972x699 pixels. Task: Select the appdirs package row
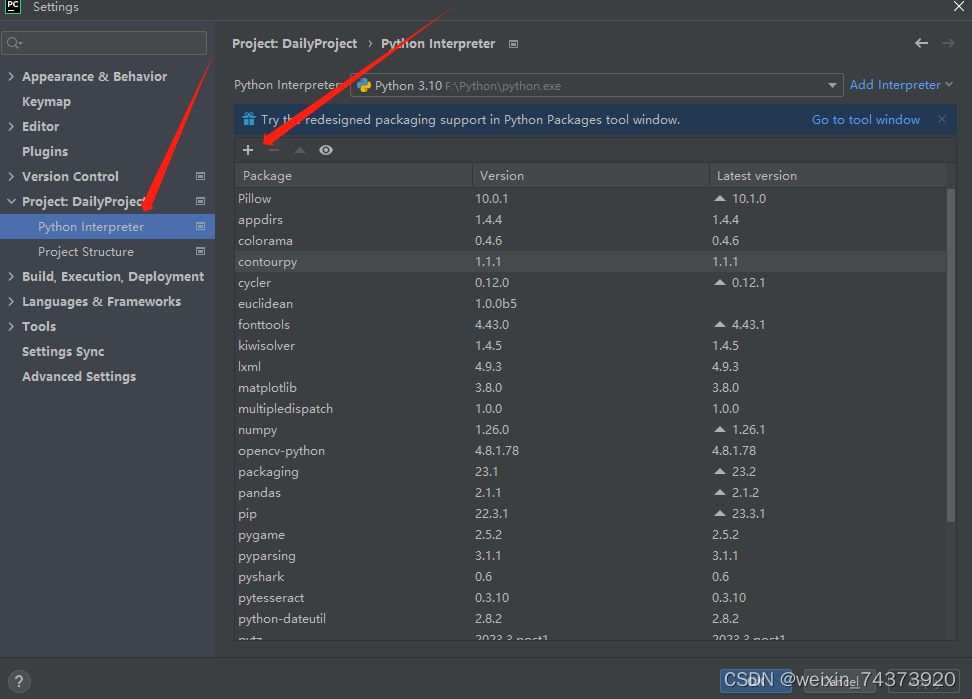click(591, 219)
